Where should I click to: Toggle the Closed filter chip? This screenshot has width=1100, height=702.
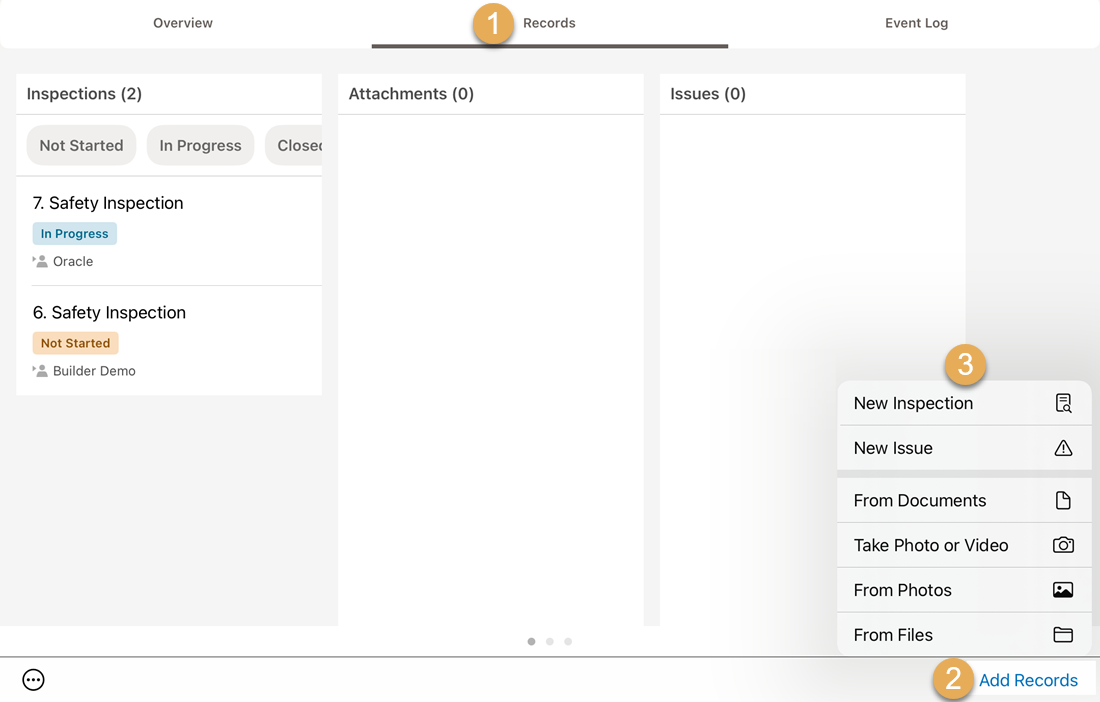[296, 145]
